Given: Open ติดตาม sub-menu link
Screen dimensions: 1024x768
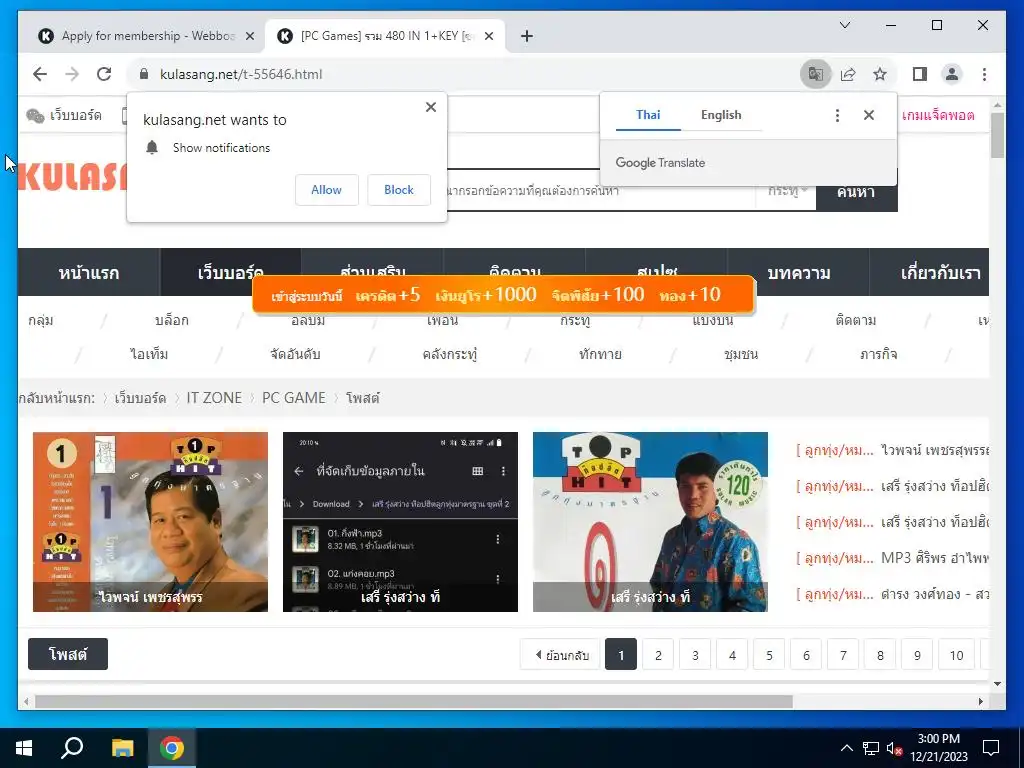Looking at the screenshot, I should (x=856, y=320).
